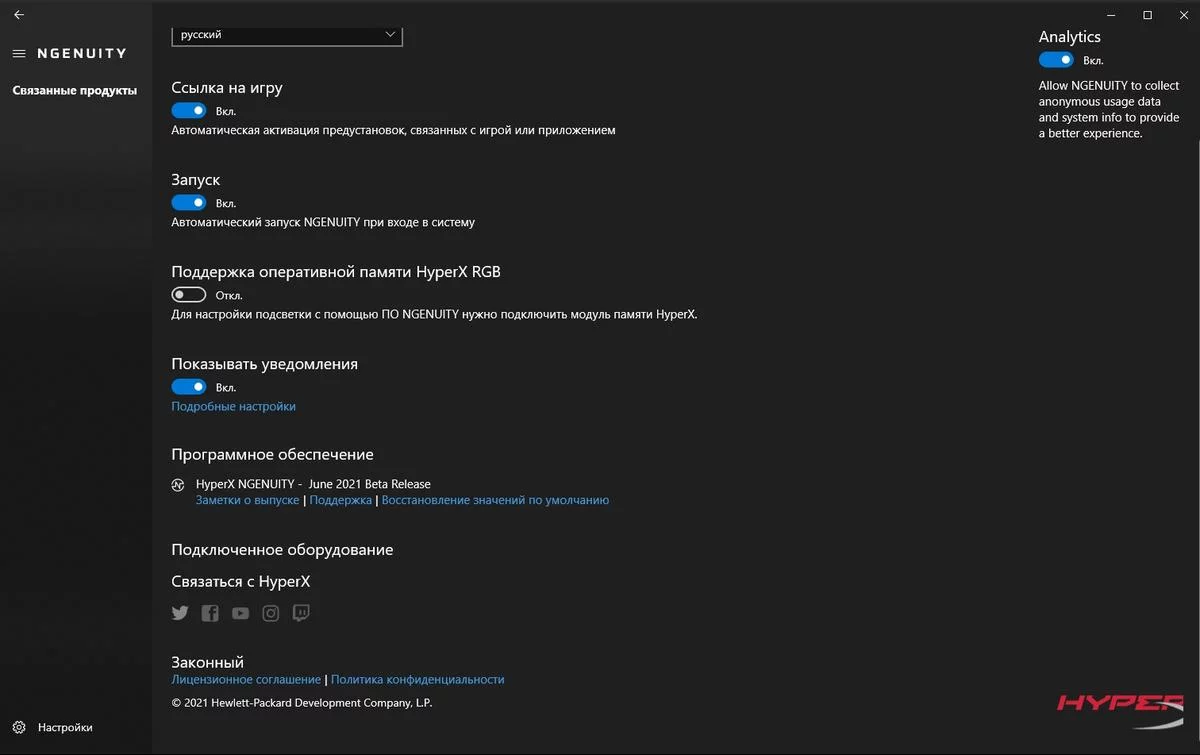The image size is (1200, 755).
Task: Open Подробные настройки link
Action: 233,407
